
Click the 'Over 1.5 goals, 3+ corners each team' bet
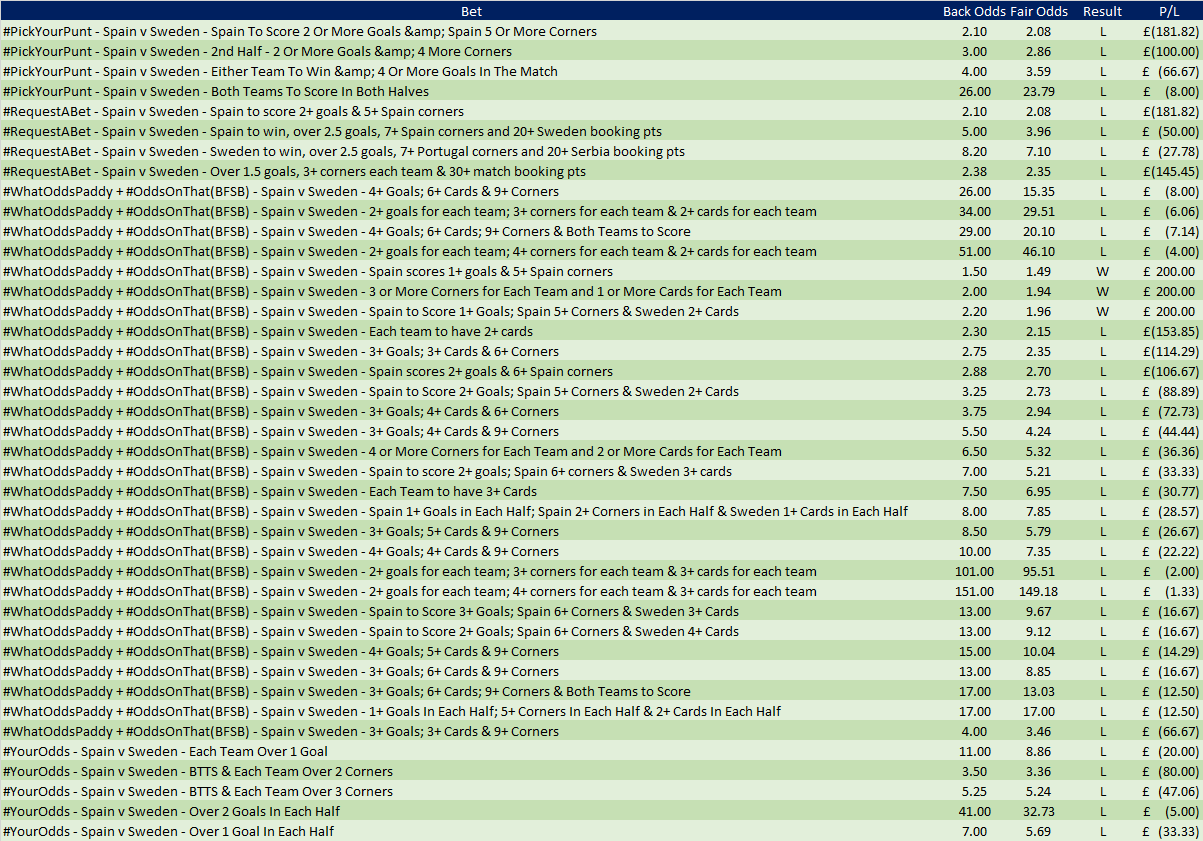click(295, 171)
